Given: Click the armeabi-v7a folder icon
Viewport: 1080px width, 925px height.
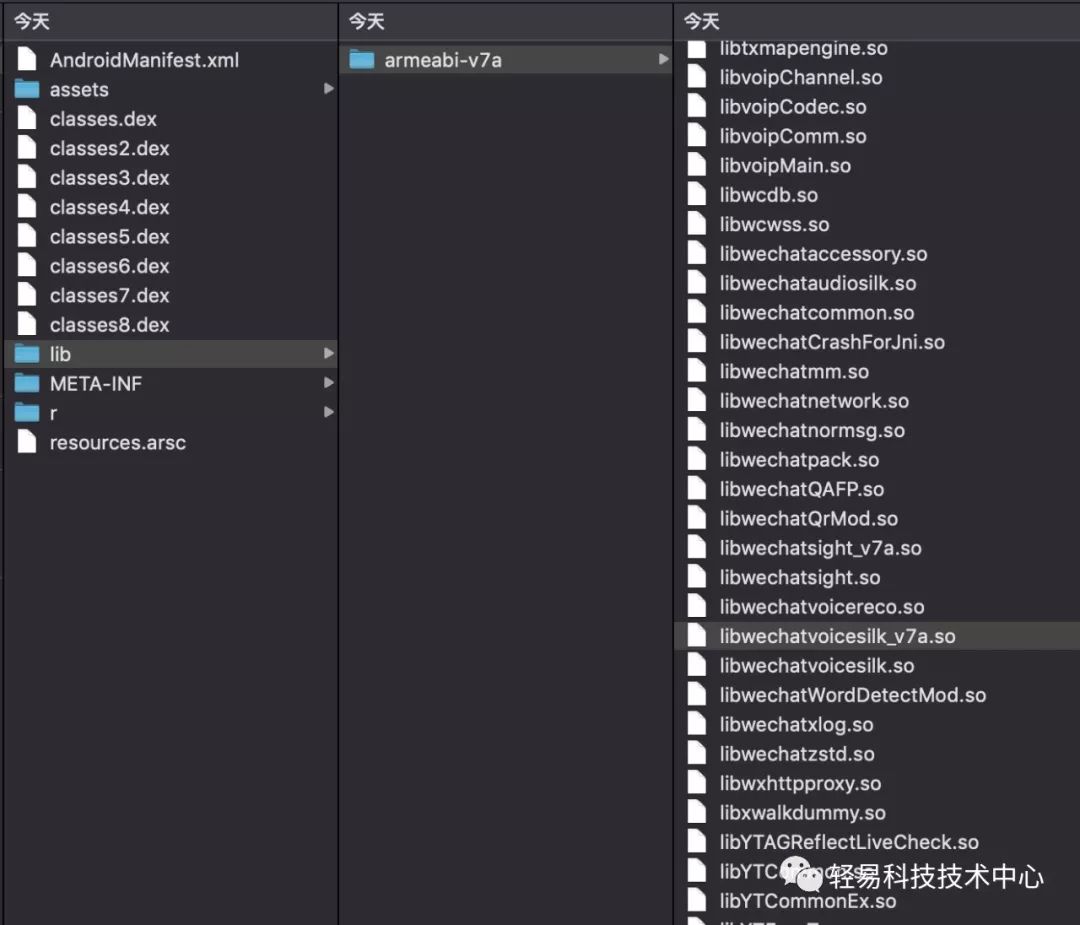Looking at the screenshot, I should 362,60.
